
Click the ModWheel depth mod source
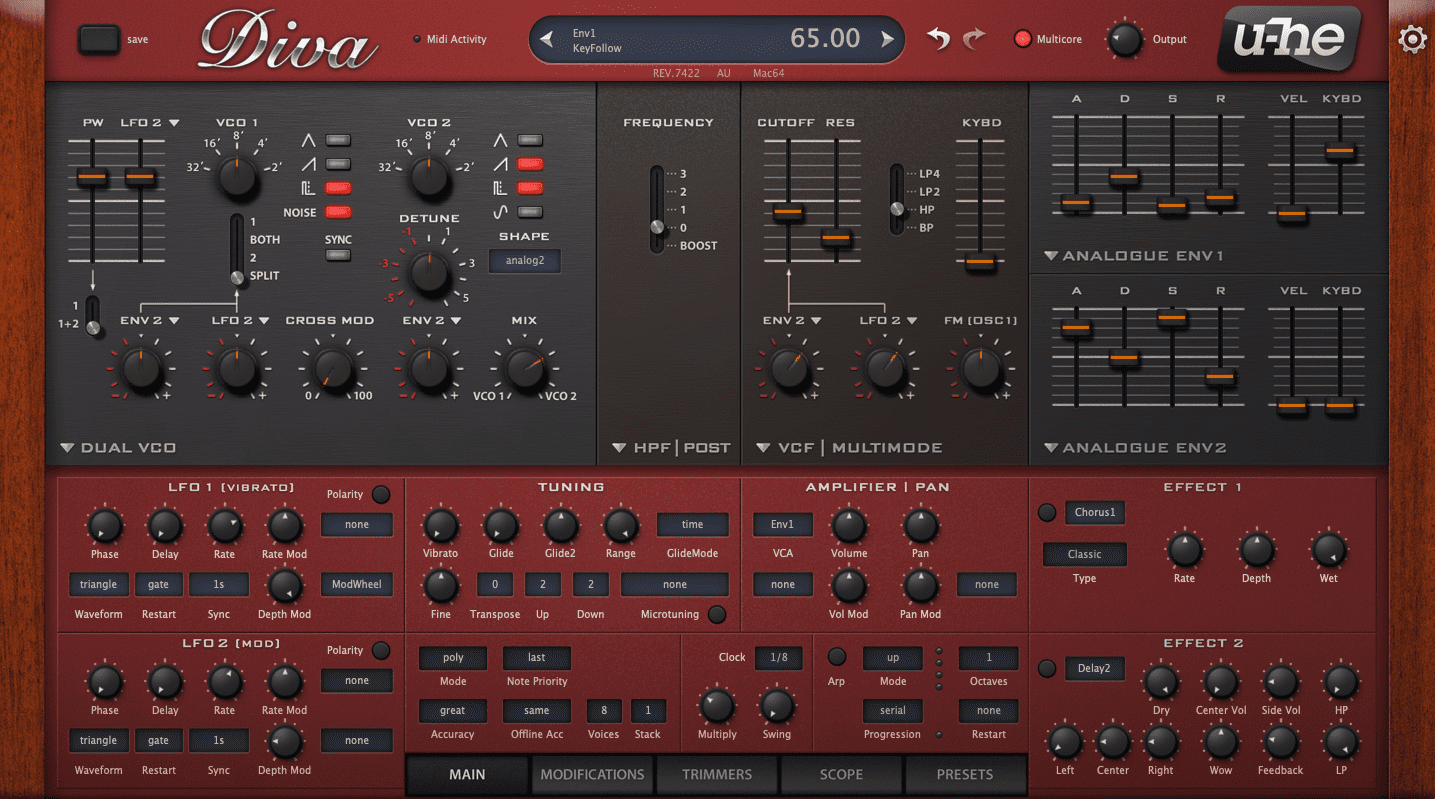click(x=357, y=584)
